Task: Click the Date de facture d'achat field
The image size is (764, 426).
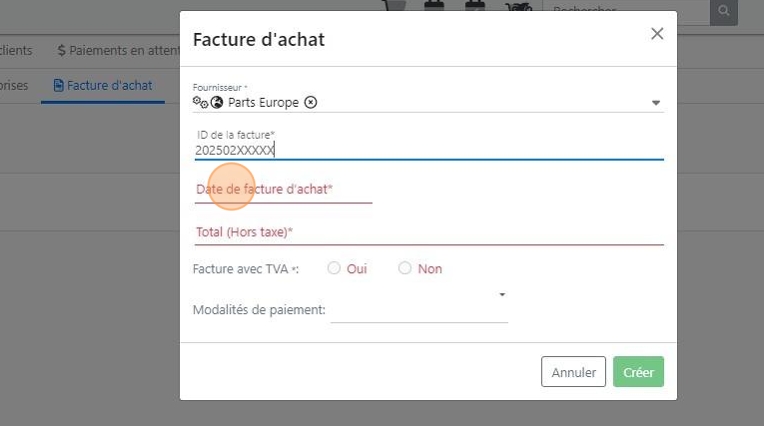Action: [x=284, y=190]
